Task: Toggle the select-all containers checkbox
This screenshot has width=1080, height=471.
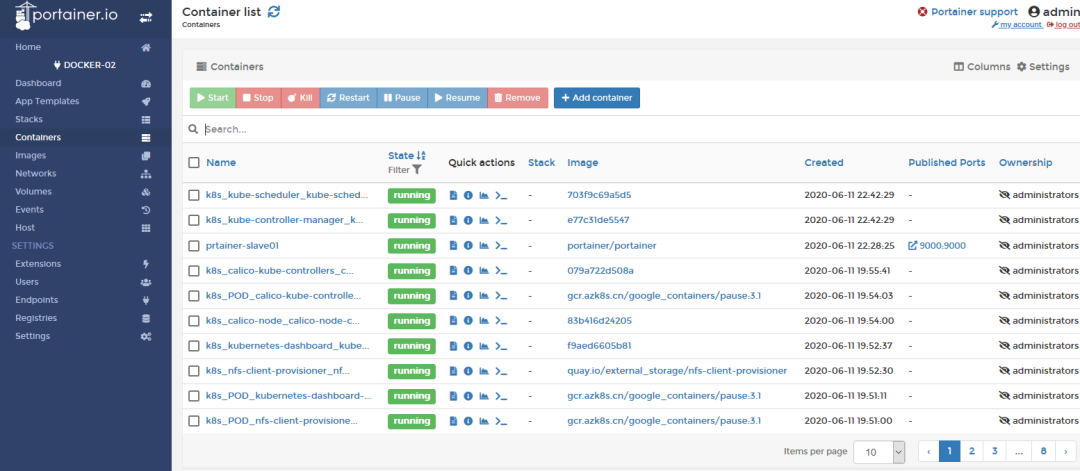Action: (x=194, y=163)
